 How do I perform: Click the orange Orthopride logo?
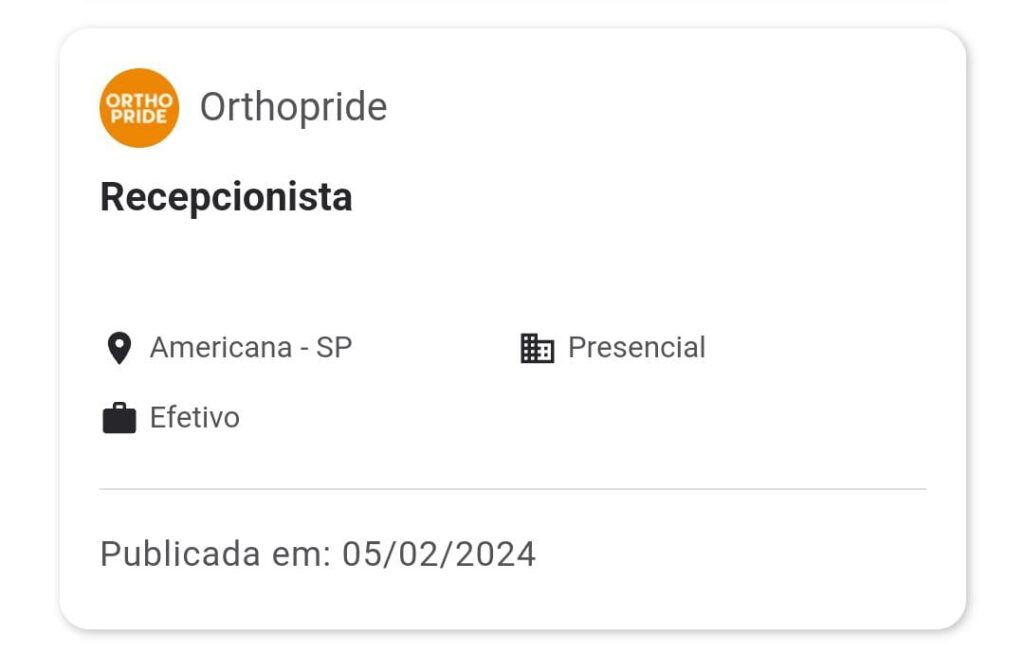(x=139, y=108)
